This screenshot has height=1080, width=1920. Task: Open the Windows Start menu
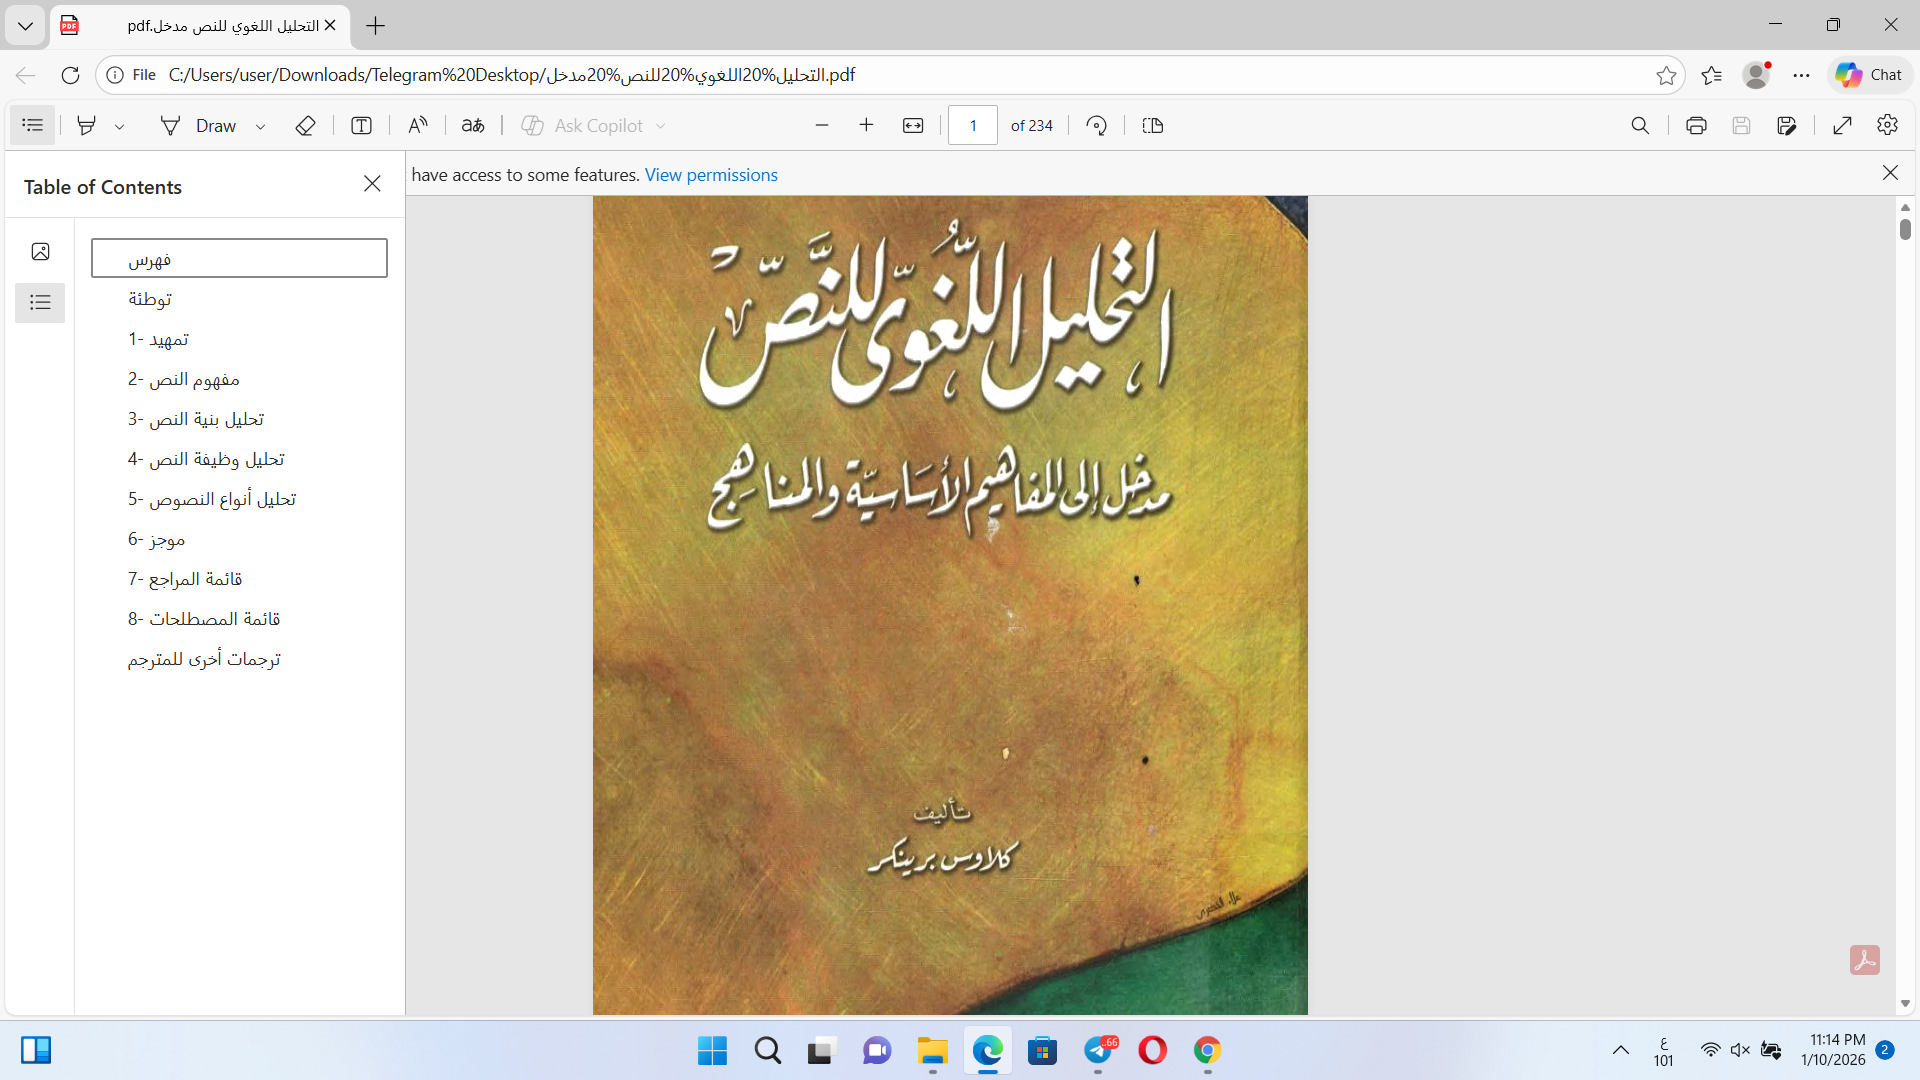[x=712, y=1051]
